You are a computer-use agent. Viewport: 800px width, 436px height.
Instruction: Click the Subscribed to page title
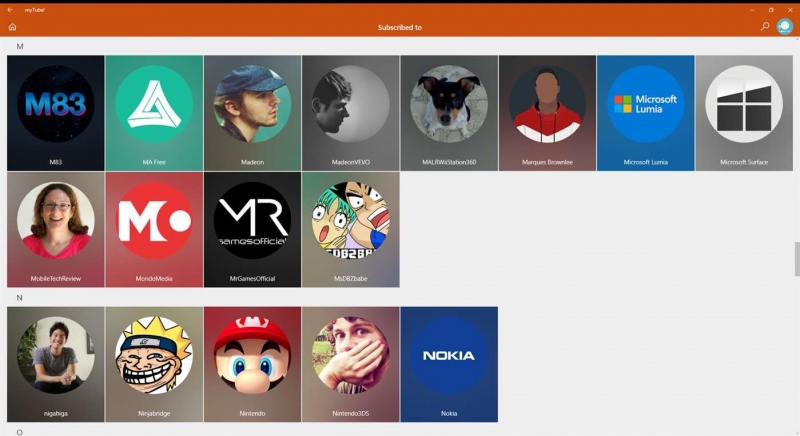click(399, 28)
